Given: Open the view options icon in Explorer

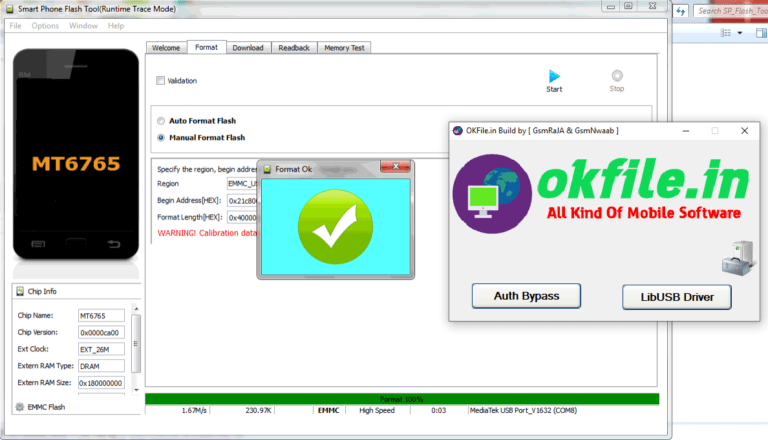Looking at the screenshot, I should pyautogui.click(x=726, y=33).
